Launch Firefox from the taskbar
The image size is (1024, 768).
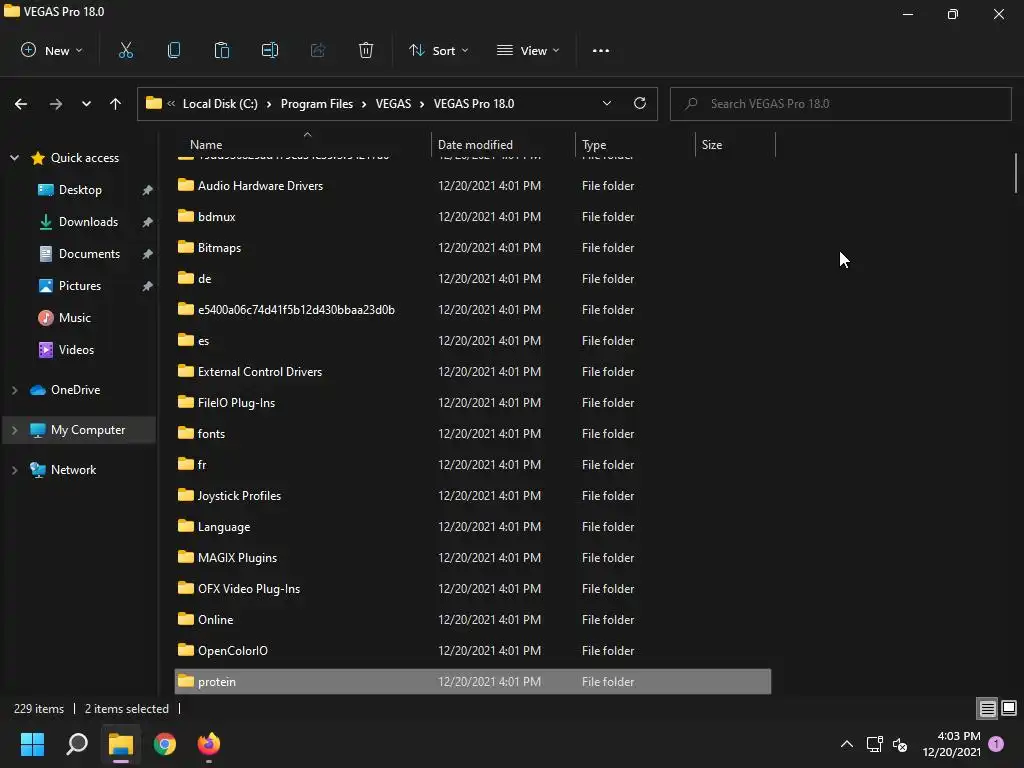209,744
